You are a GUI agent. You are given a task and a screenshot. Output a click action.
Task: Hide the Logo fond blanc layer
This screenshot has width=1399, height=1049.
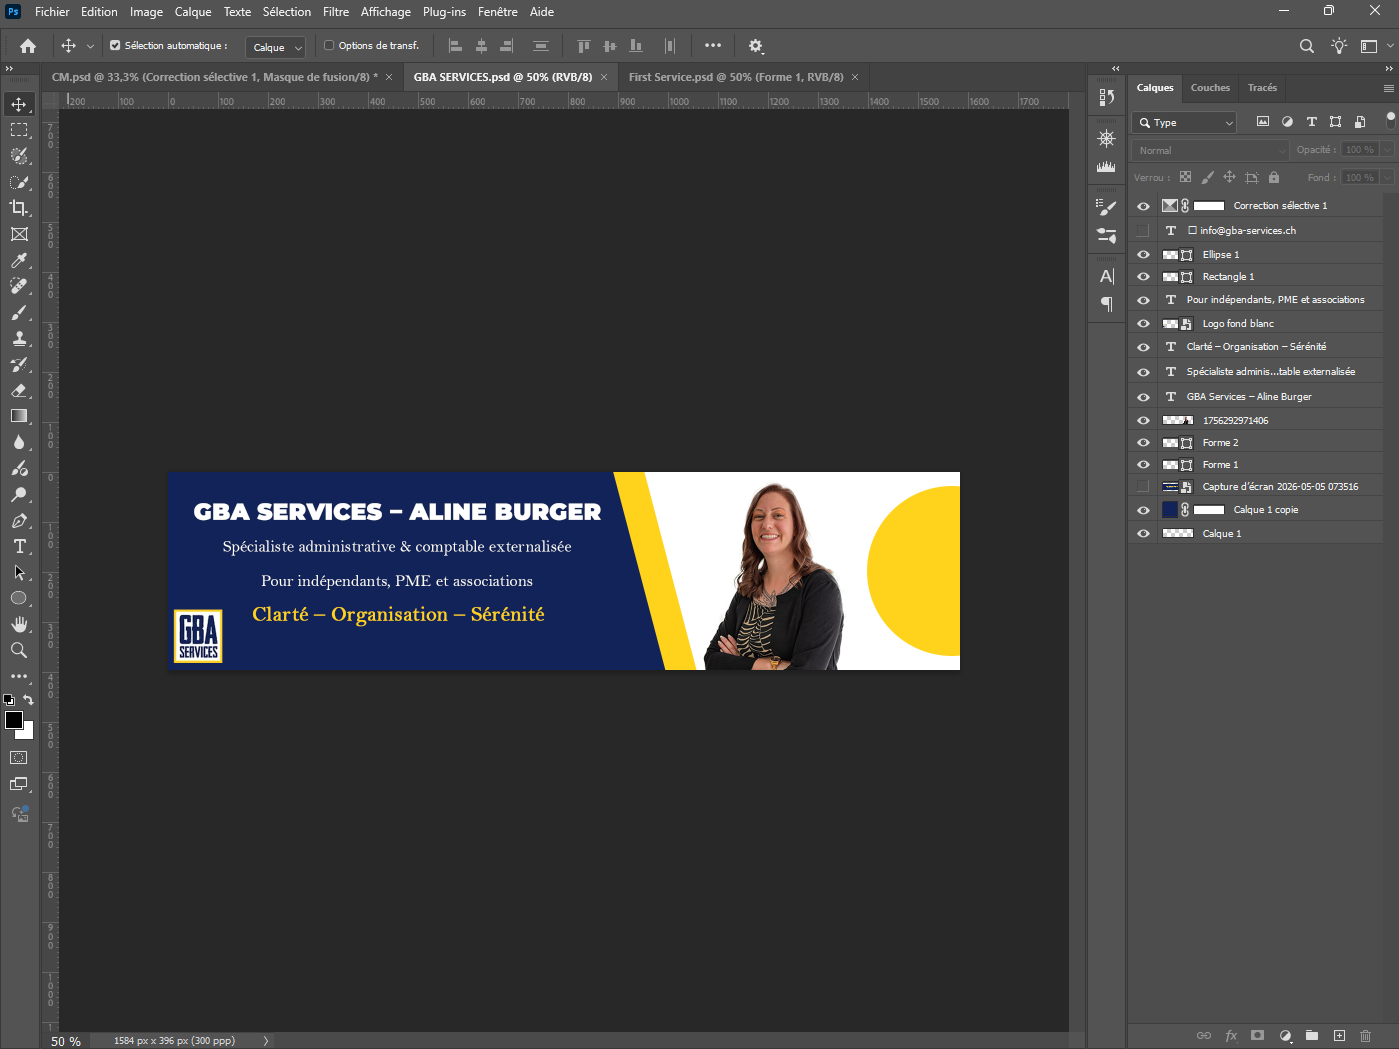tap(1143, 324)
